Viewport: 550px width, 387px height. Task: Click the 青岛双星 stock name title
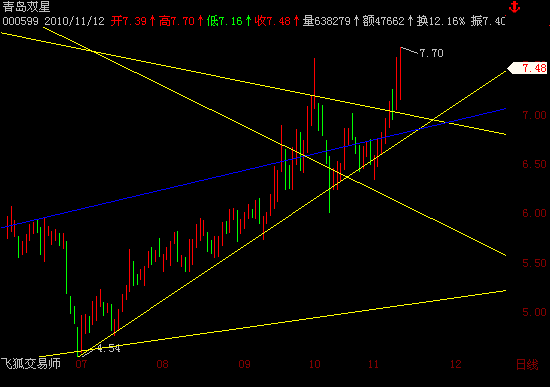click(x=26, y=7)
